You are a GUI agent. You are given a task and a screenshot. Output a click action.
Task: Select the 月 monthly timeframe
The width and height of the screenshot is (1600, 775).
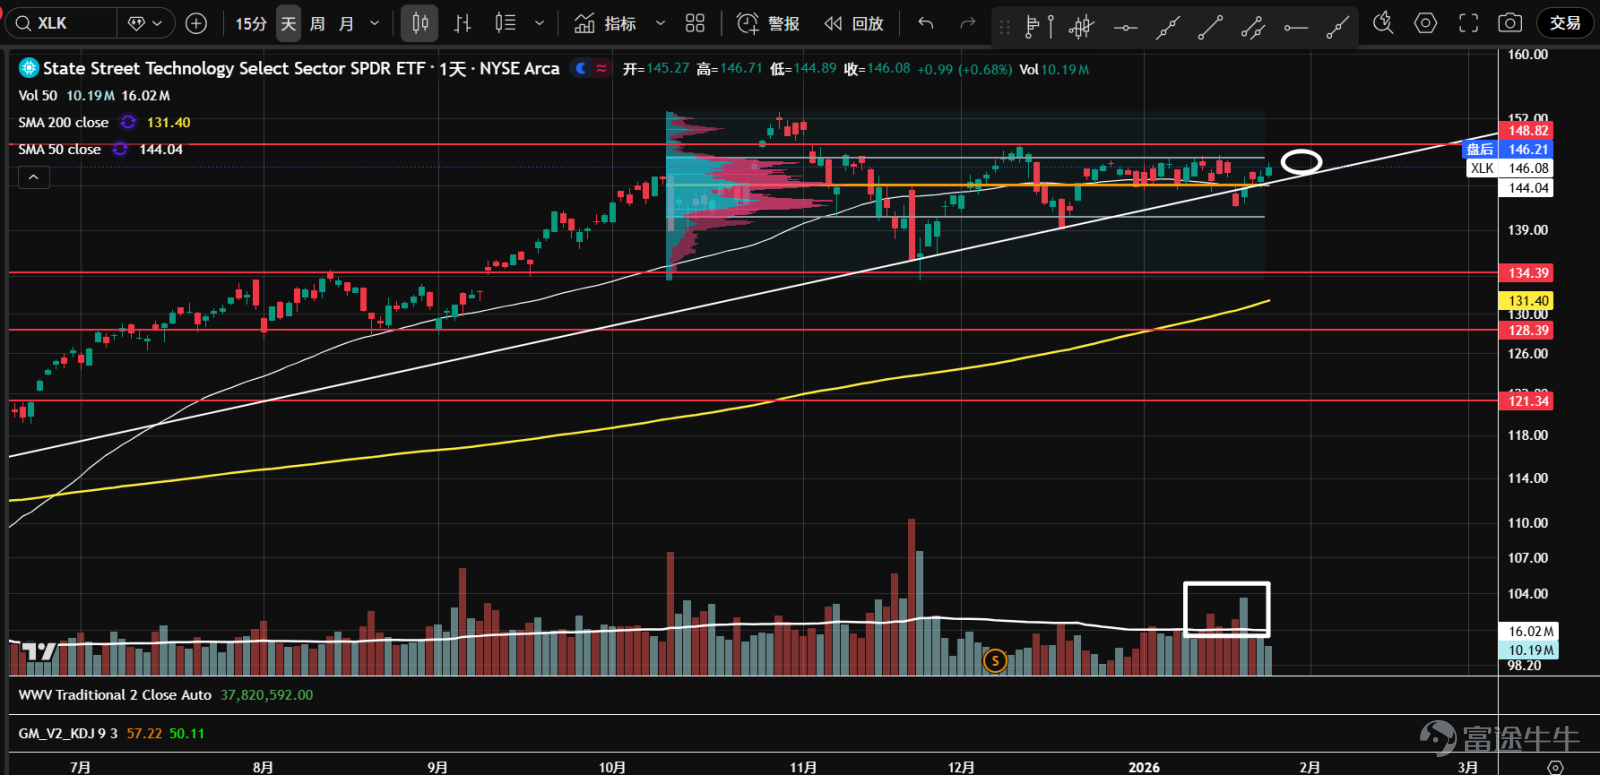pyautogui.click(x=346, y=23)
